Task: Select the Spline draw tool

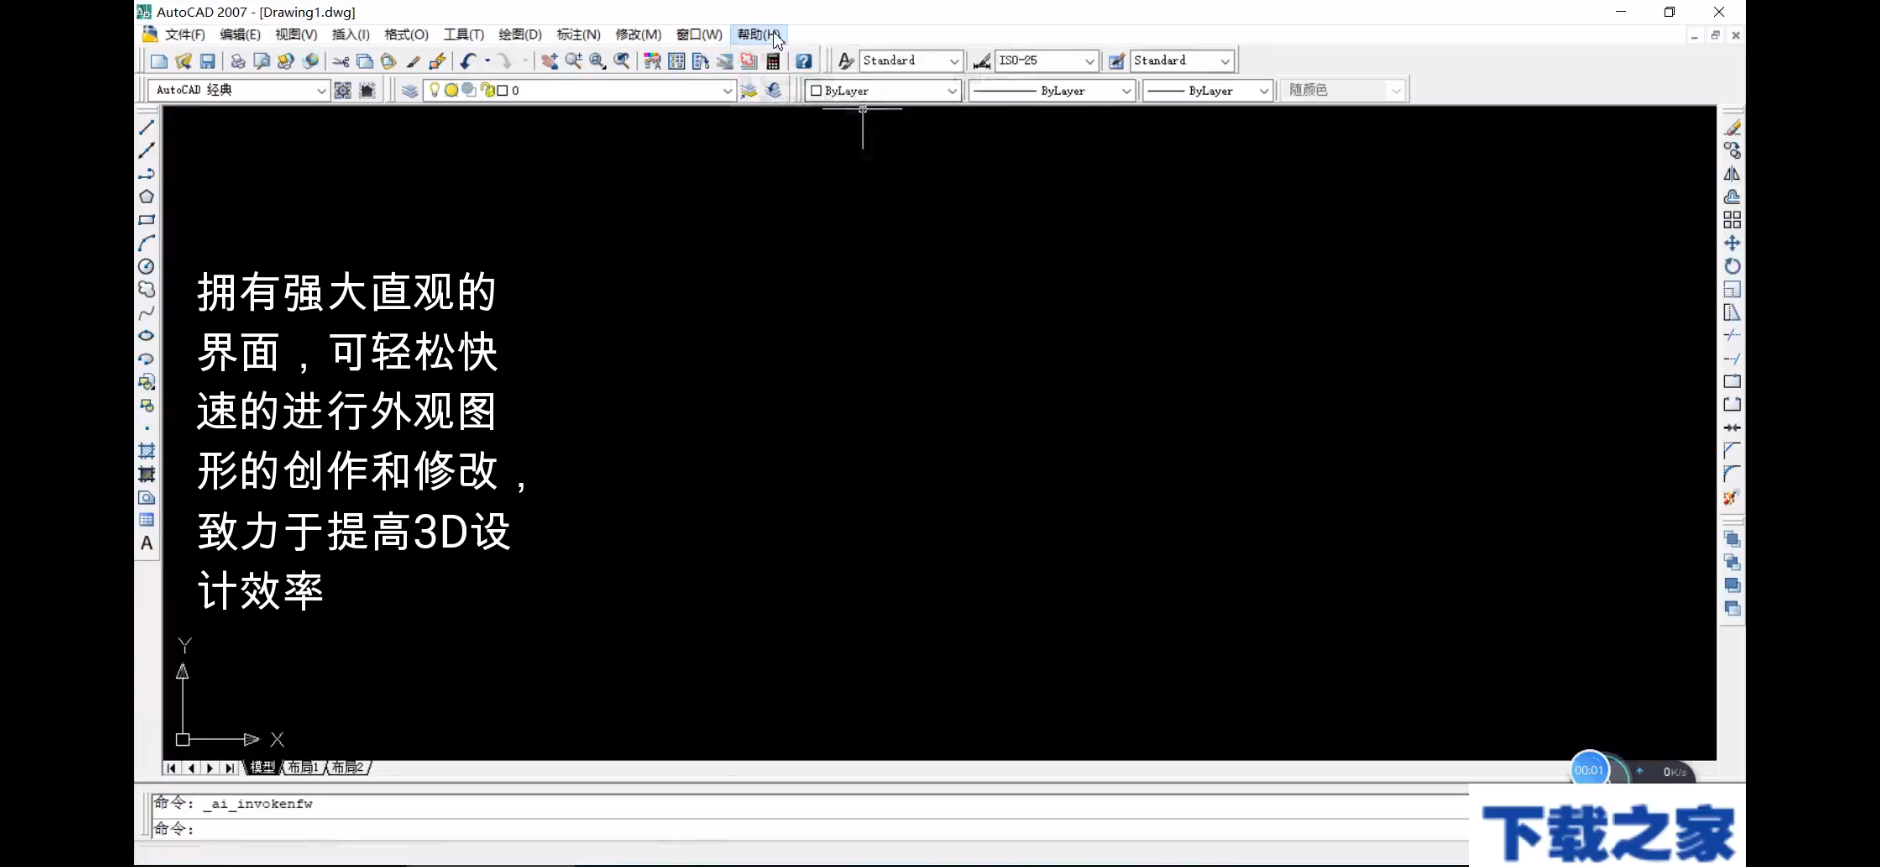Action: point(147,312)
